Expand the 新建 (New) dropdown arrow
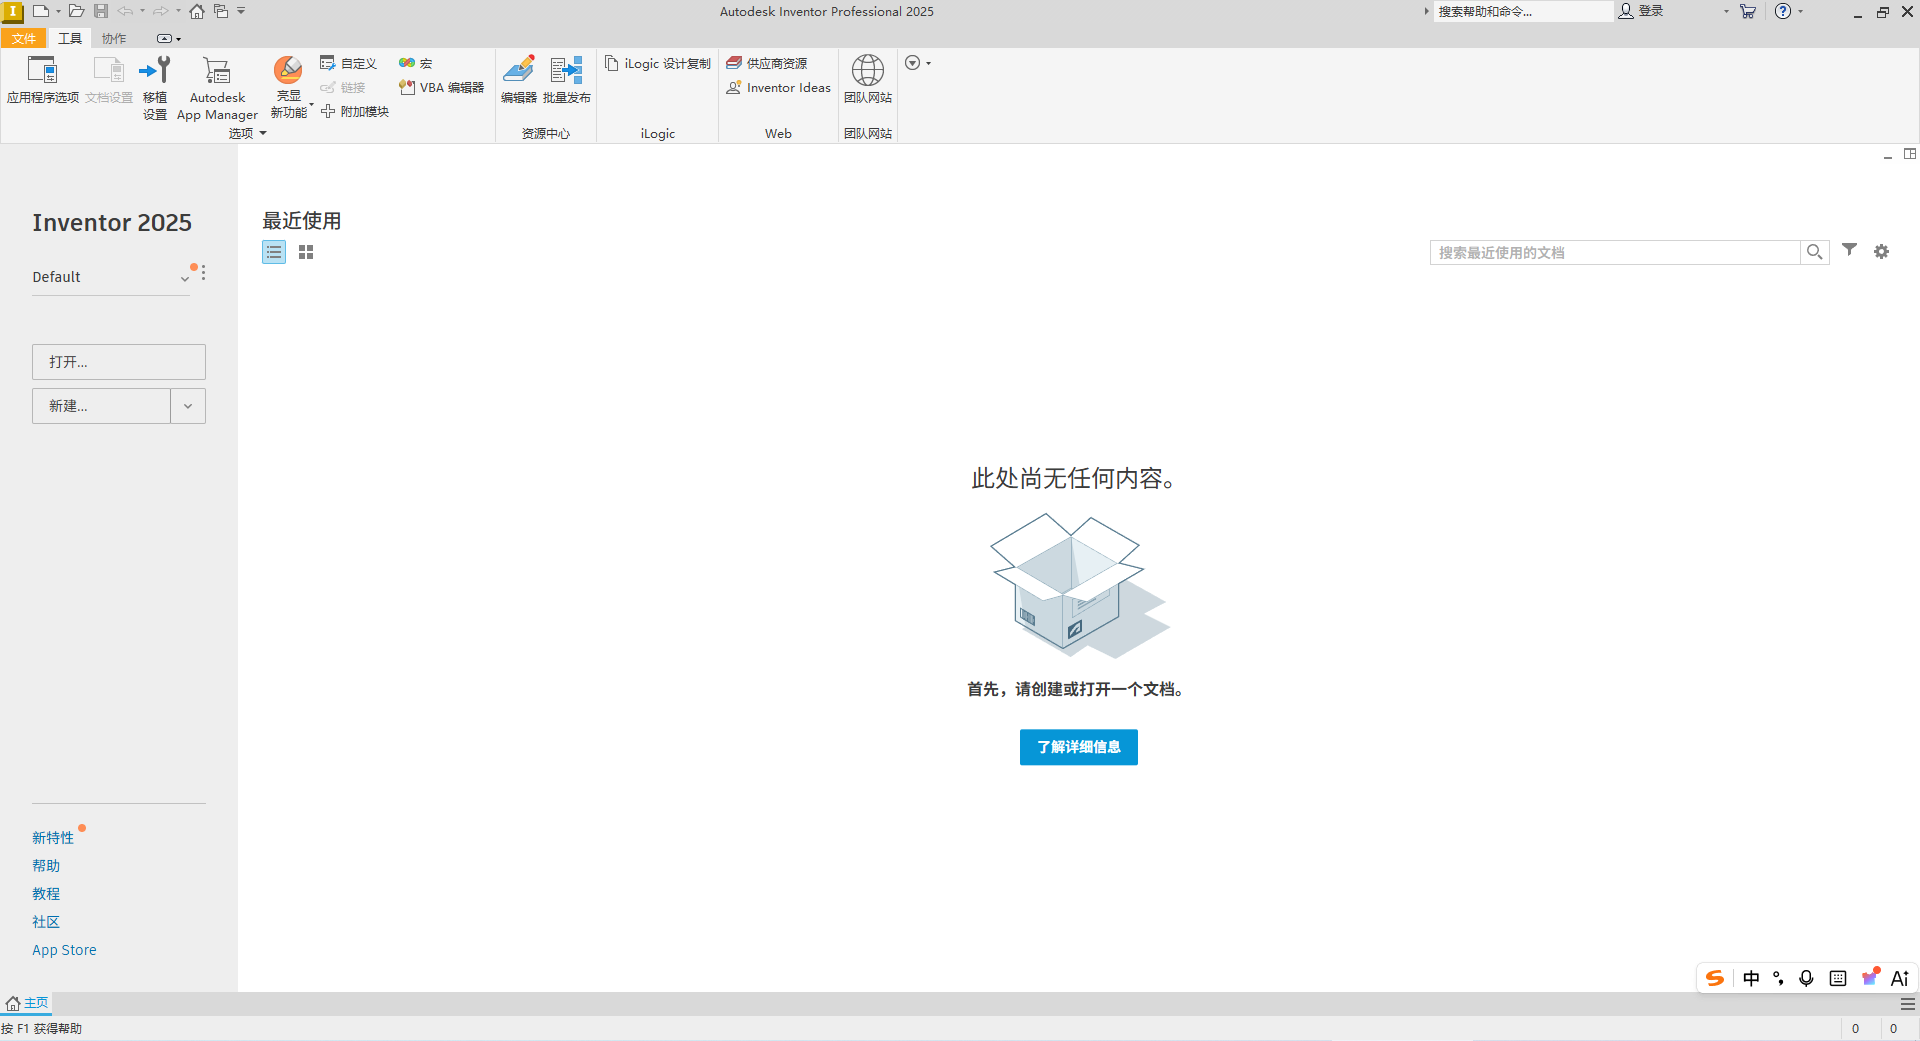Screen dimensions: 1920x1041 188,406
